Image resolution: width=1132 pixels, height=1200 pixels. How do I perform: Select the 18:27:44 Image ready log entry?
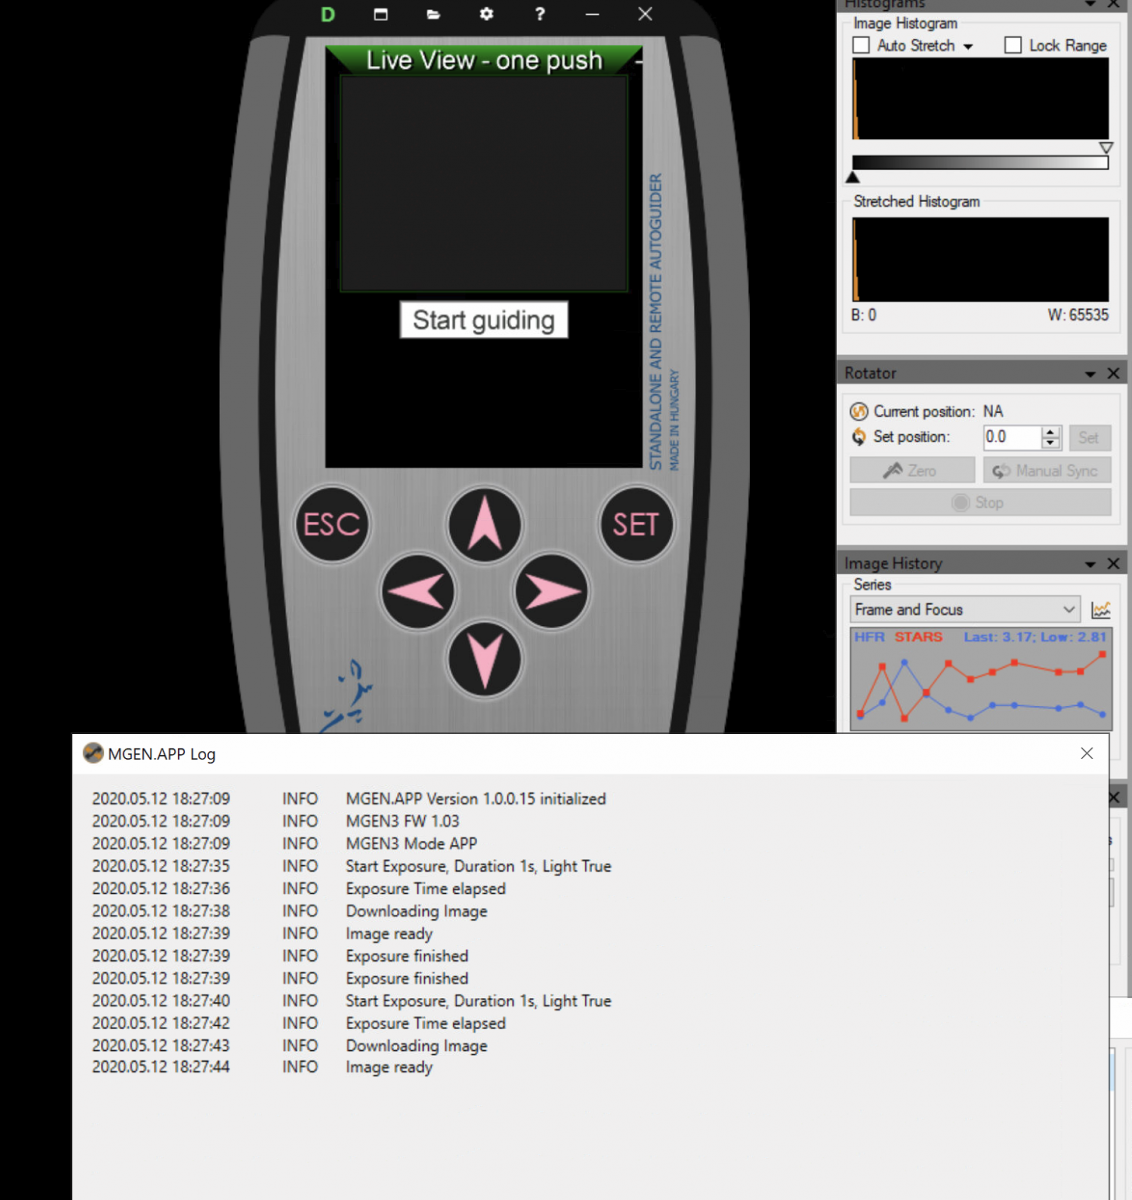pyautogui.click(x=263, y=1067)
